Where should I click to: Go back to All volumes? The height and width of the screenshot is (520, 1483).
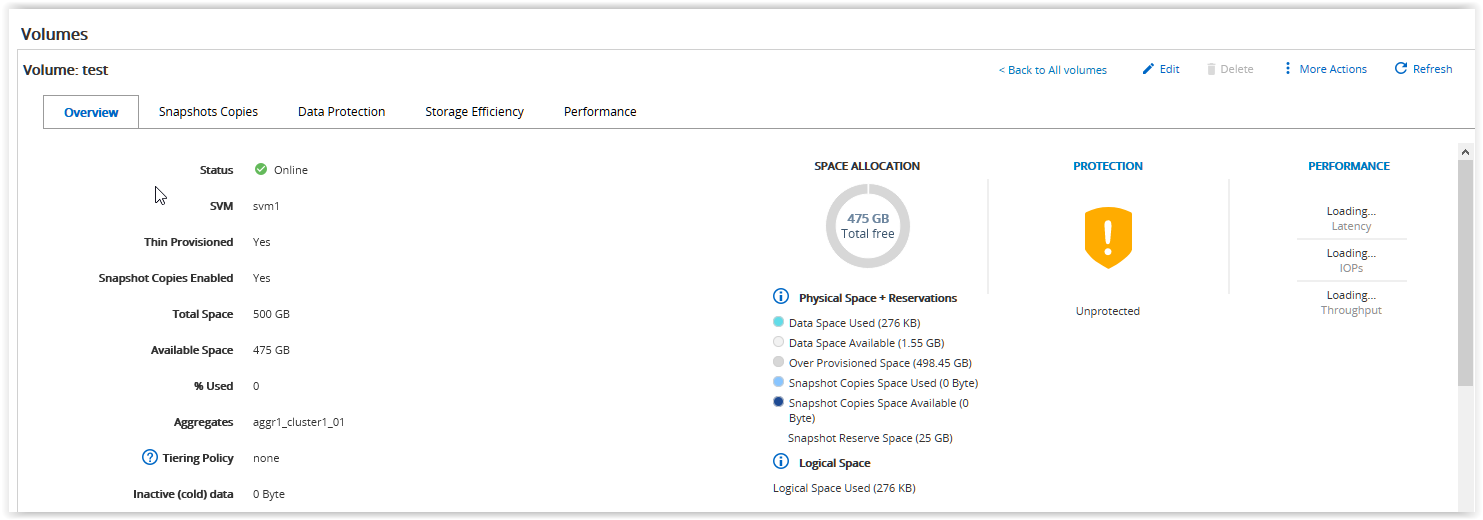pos(1052,70)
